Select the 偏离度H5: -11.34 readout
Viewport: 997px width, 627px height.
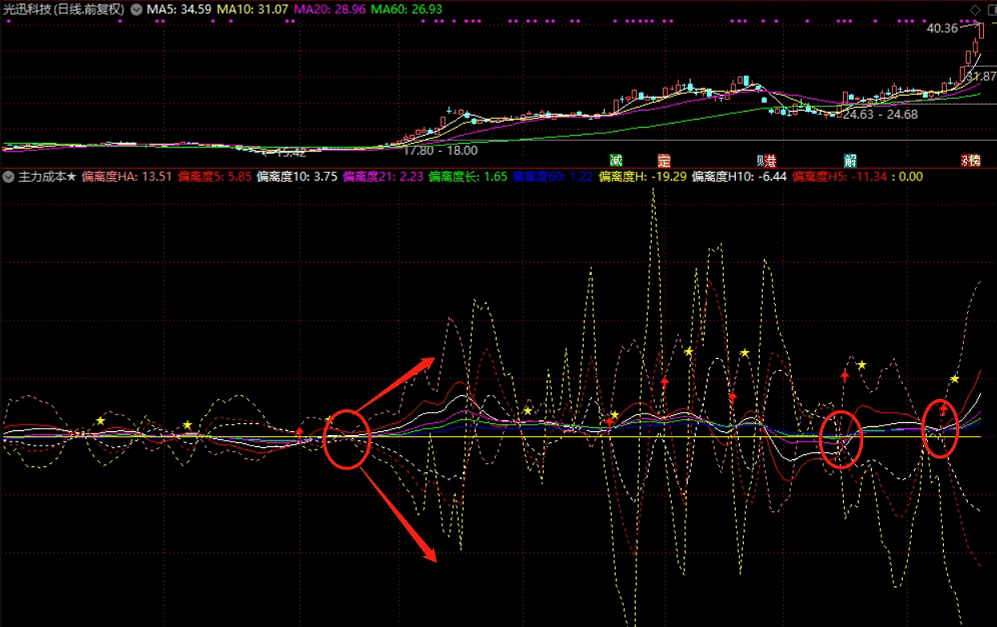(840, 177)
